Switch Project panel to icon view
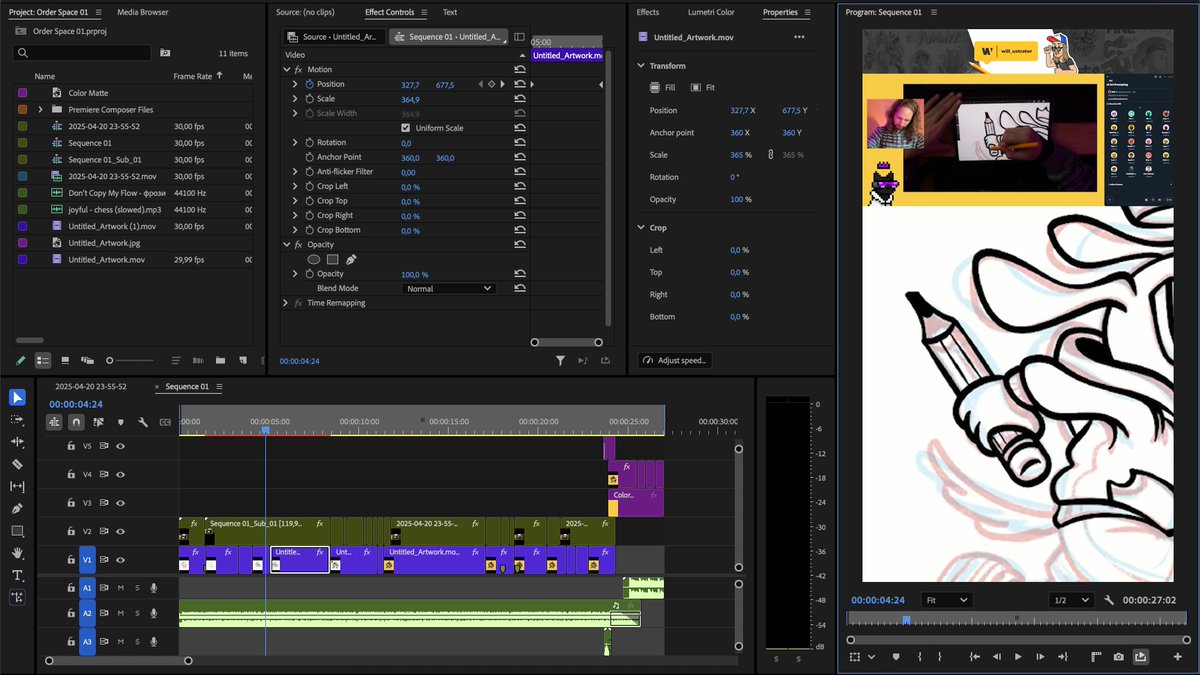The width and height of the screenshot is (1200, 675). [x=65, y=360]
